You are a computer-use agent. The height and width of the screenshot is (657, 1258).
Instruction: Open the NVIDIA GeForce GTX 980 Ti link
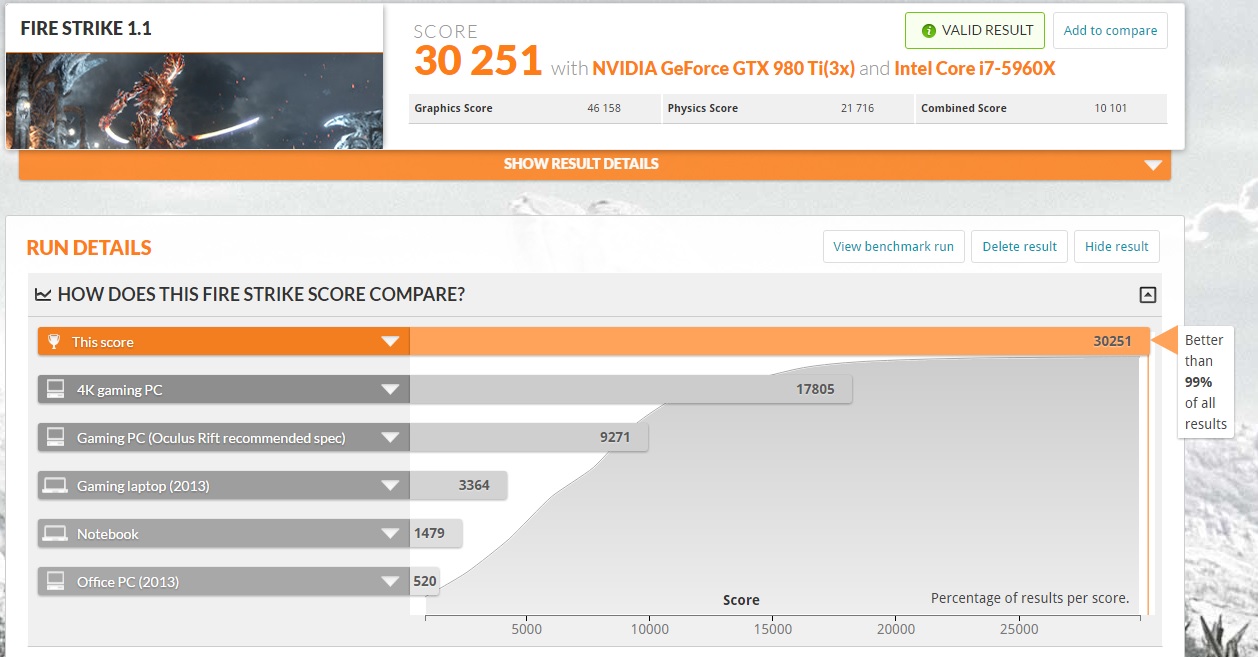[723, 69]
